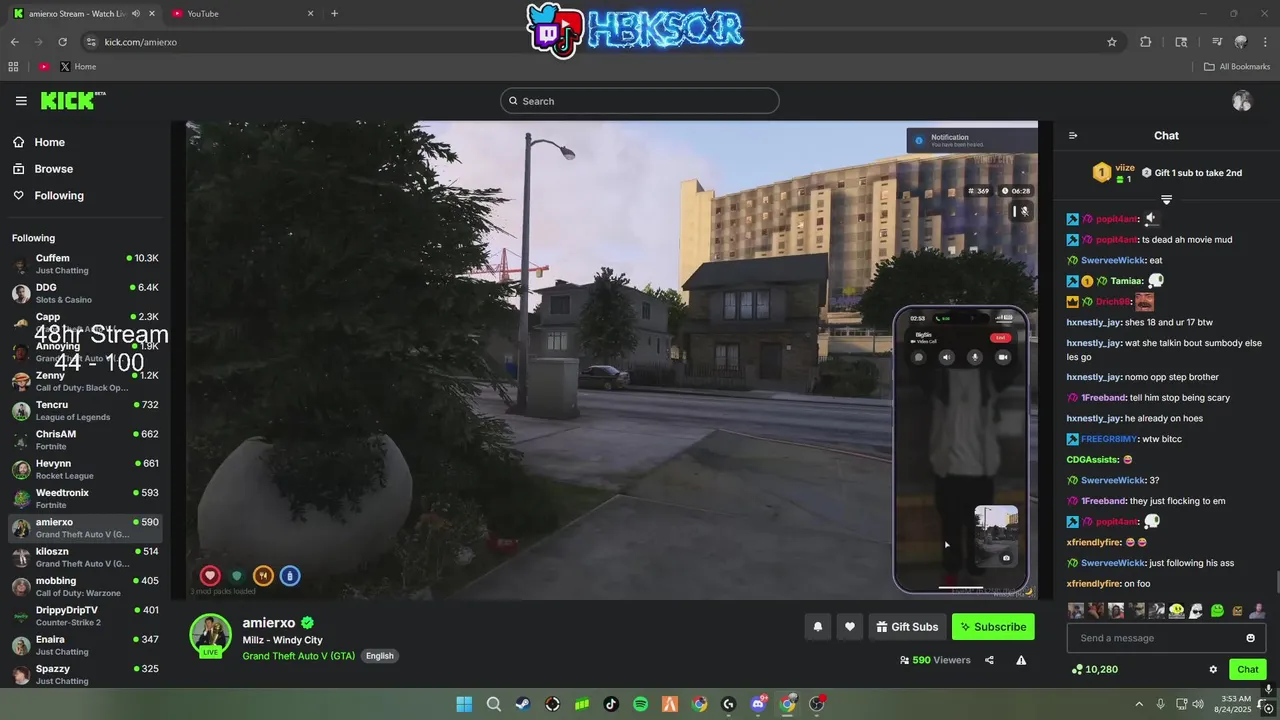The image size is (1280, 720).
Task: Collapse the chat panel
Action: pyautogui.click(x=1073, y=136)
